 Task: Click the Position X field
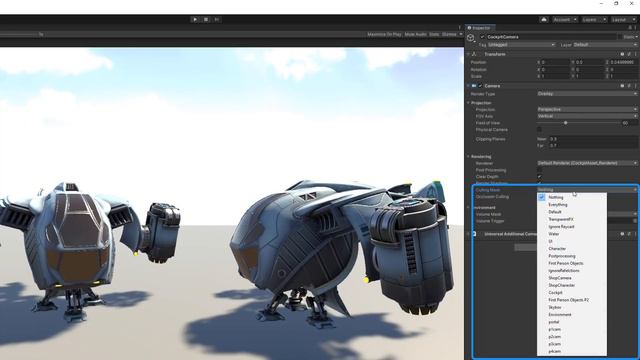click(555, 62)
